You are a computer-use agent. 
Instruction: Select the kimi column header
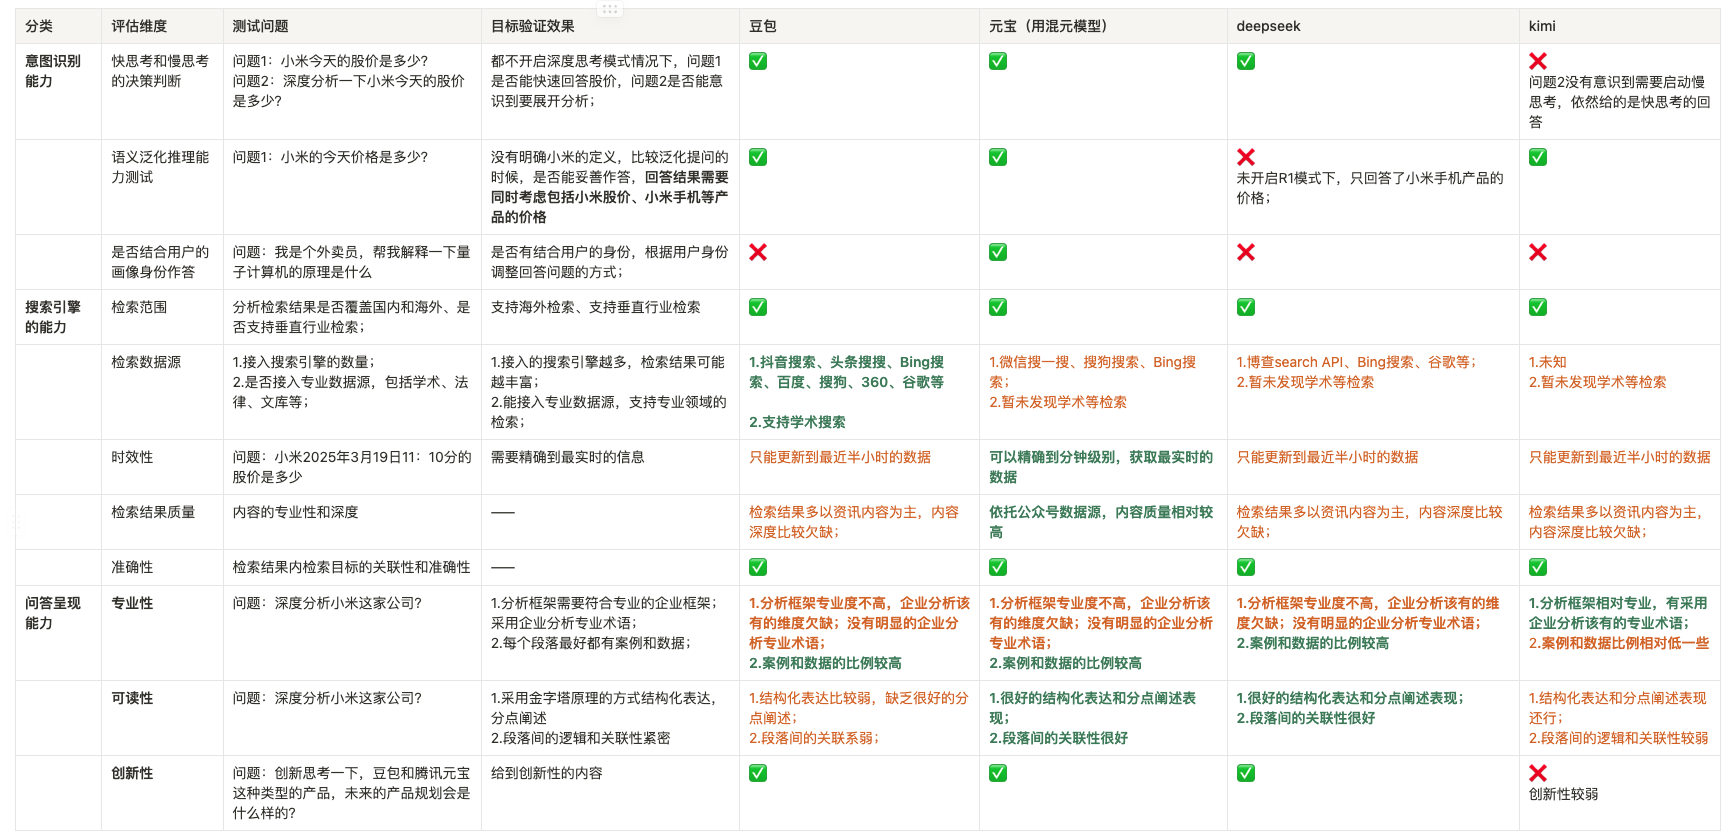tap(1619, 26)
